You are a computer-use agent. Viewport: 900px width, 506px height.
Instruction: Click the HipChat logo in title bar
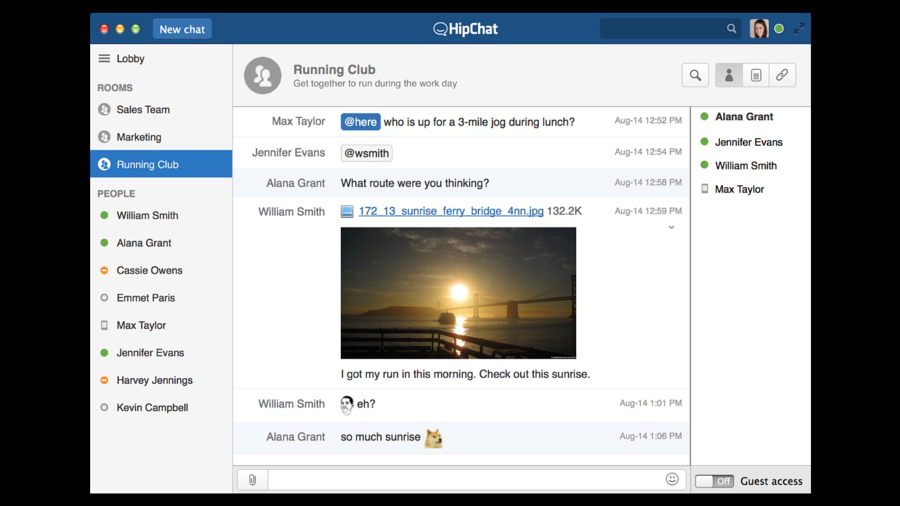465,29
